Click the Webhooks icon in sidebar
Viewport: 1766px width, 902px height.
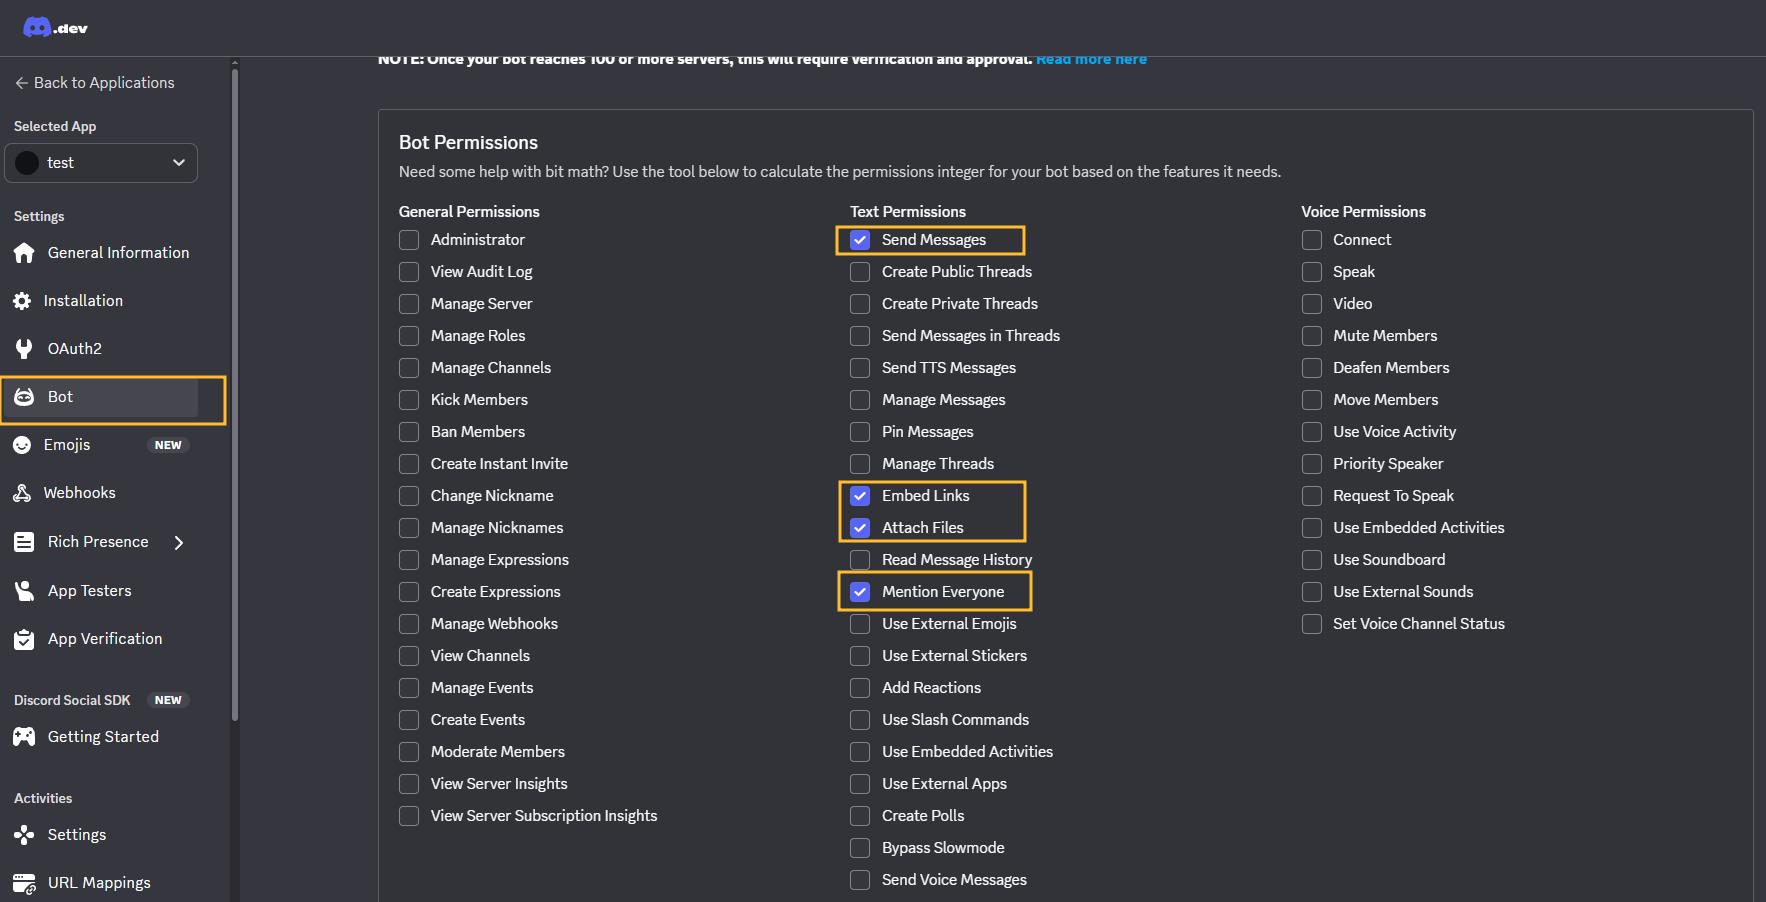22,493
